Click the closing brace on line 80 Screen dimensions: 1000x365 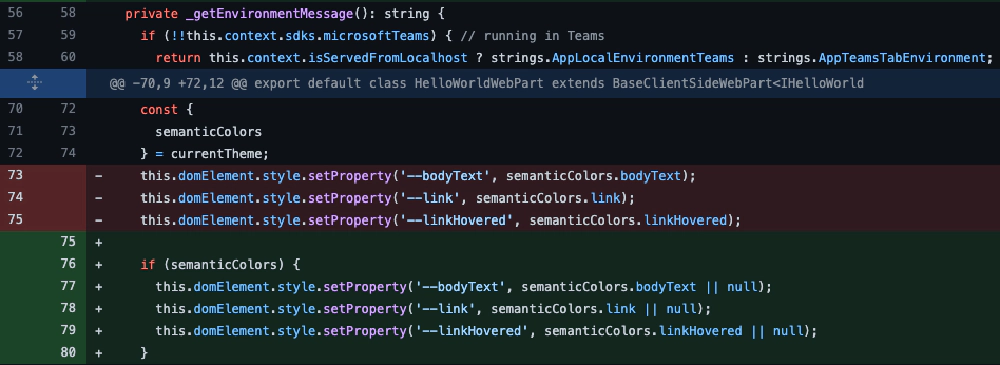[x=144, y=353]
